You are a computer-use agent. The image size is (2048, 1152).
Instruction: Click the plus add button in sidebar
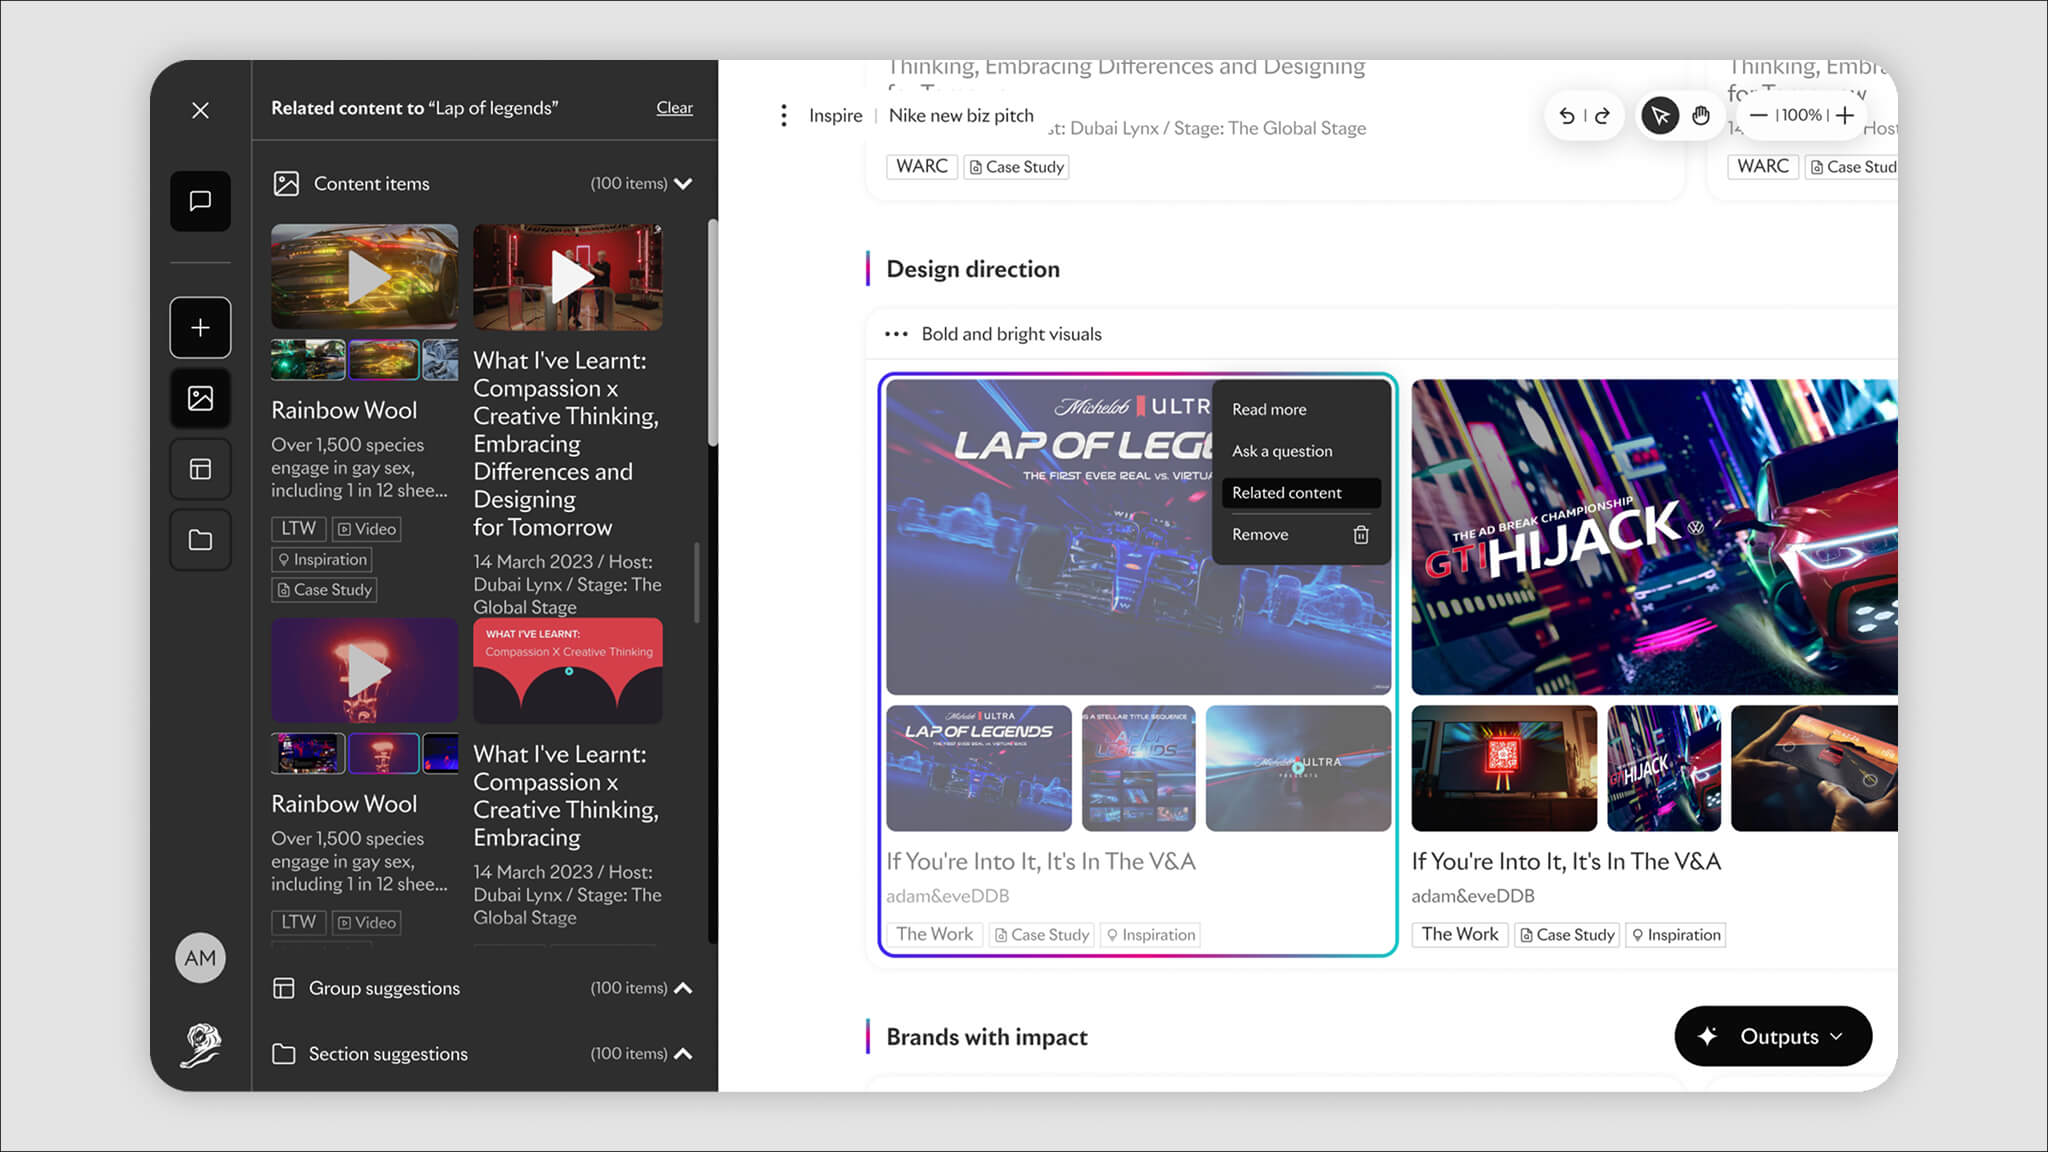[200, 328]
